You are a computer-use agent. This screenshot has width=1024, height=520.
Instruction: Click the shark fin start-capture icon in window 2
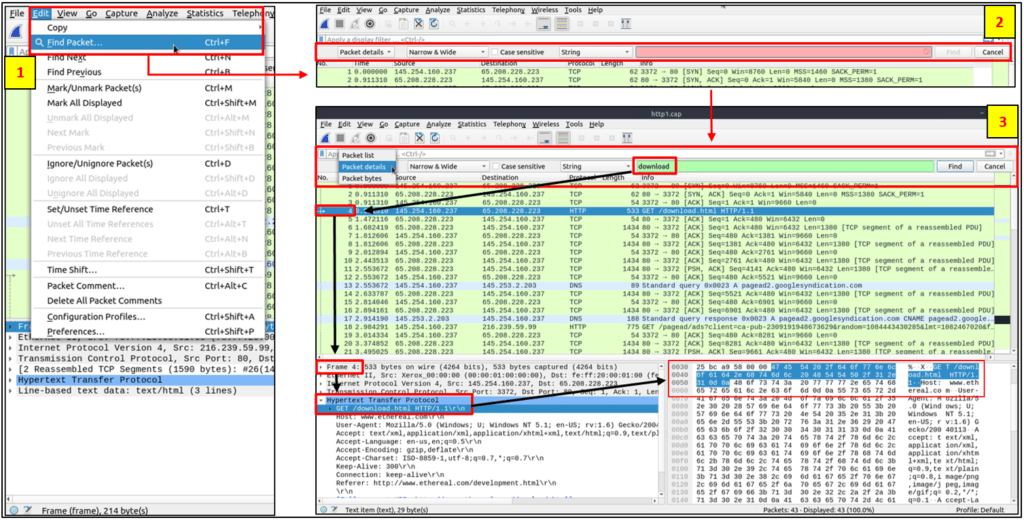325,25
